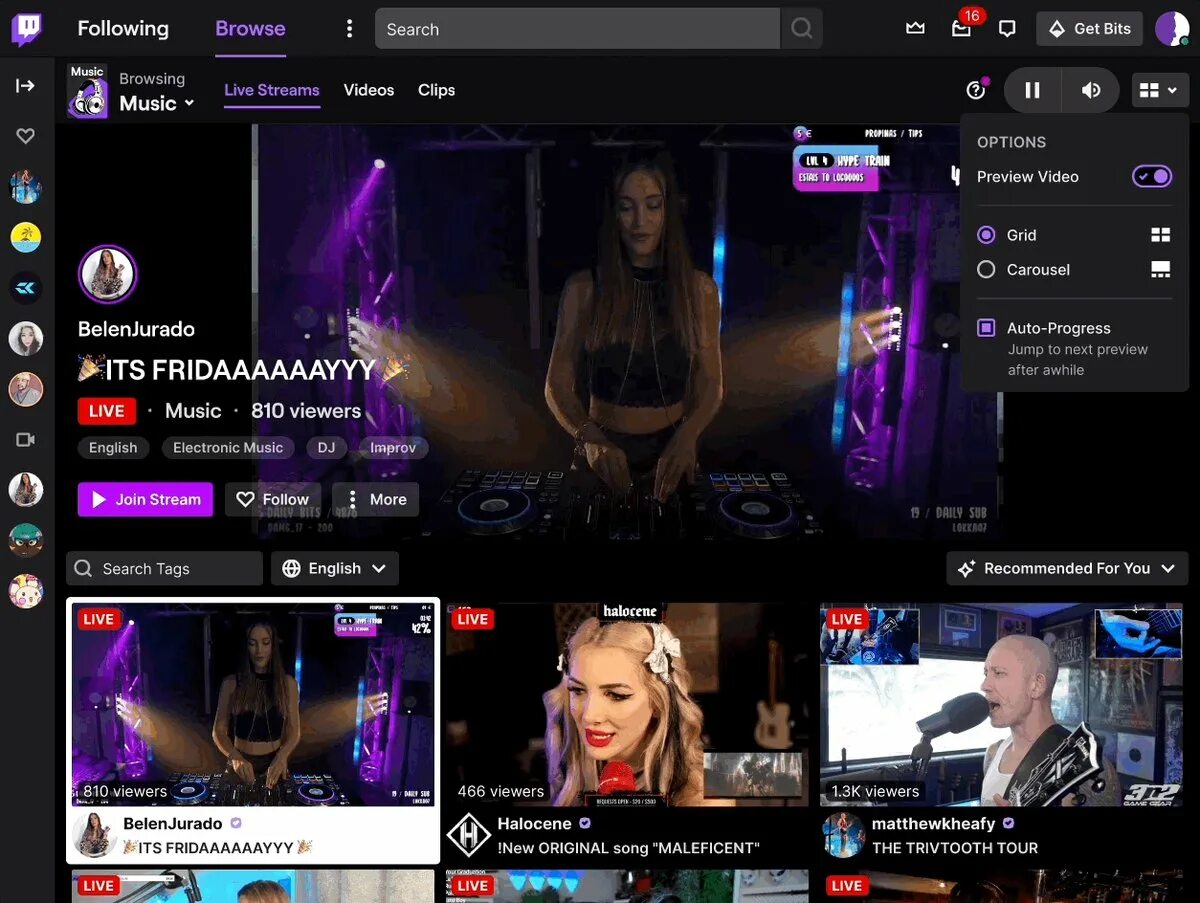Expand the left sidebar with arrow icon
1200x903 pixels.
tap(26, 86)
